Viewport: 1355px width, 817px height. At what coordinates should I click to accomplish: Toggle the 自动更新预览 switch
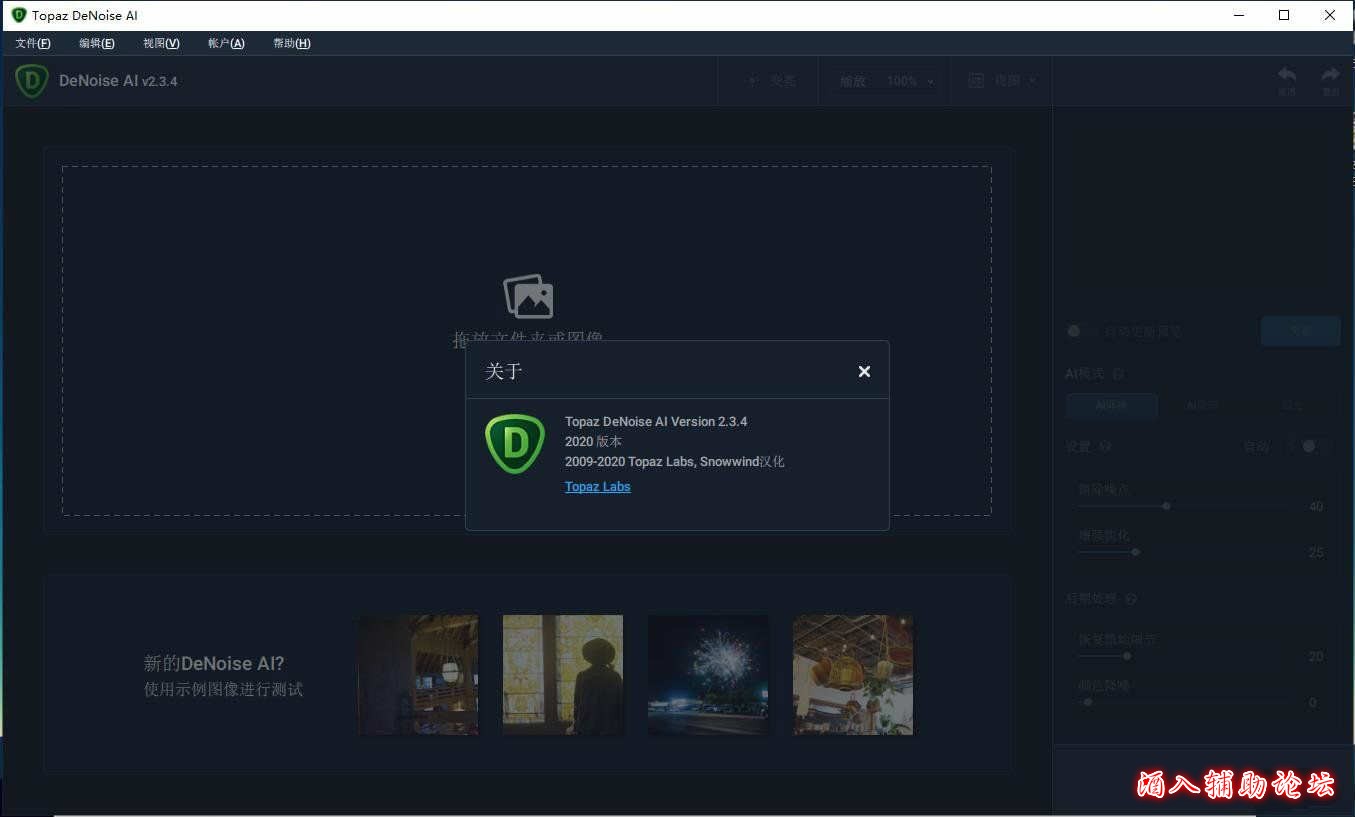[x=1074, y=331]
